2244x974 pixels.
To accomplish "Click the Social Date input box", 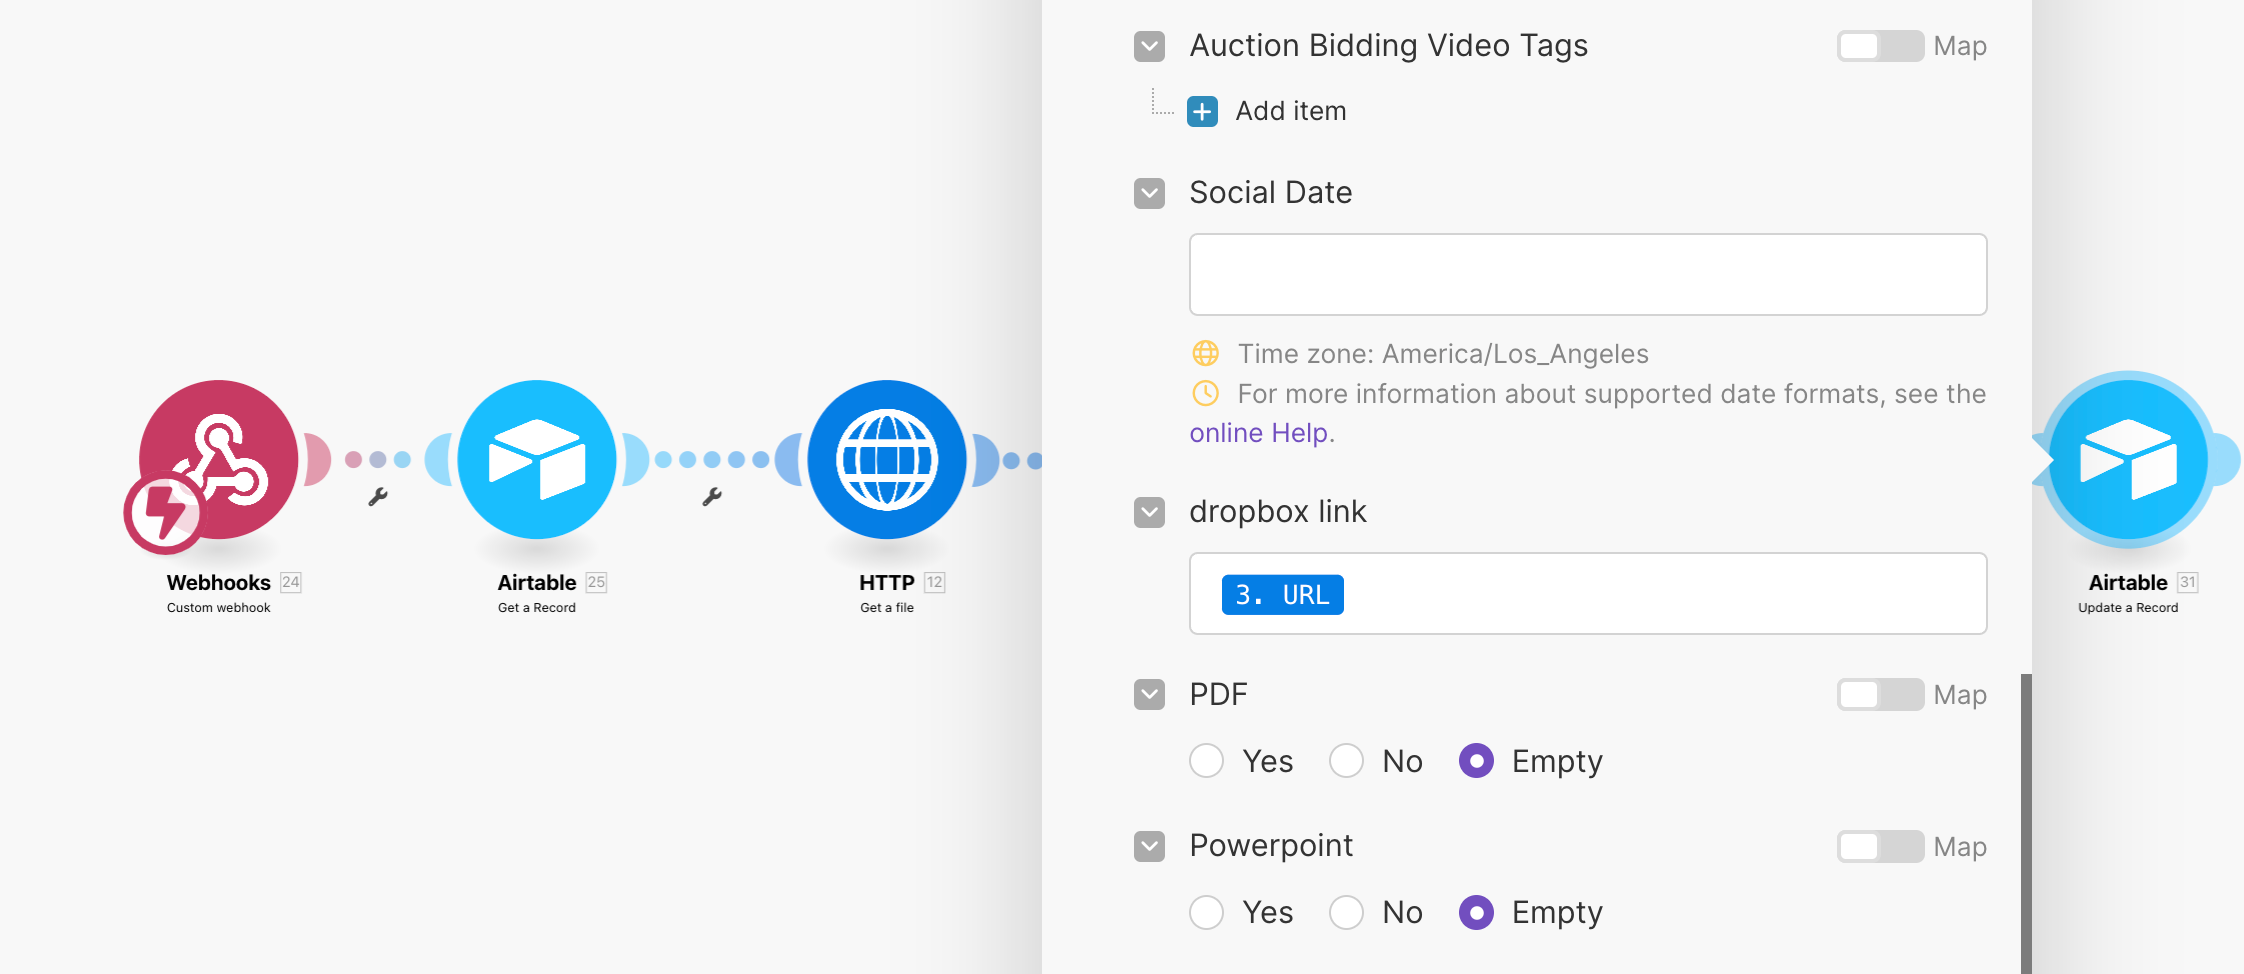I will 1588,274.
